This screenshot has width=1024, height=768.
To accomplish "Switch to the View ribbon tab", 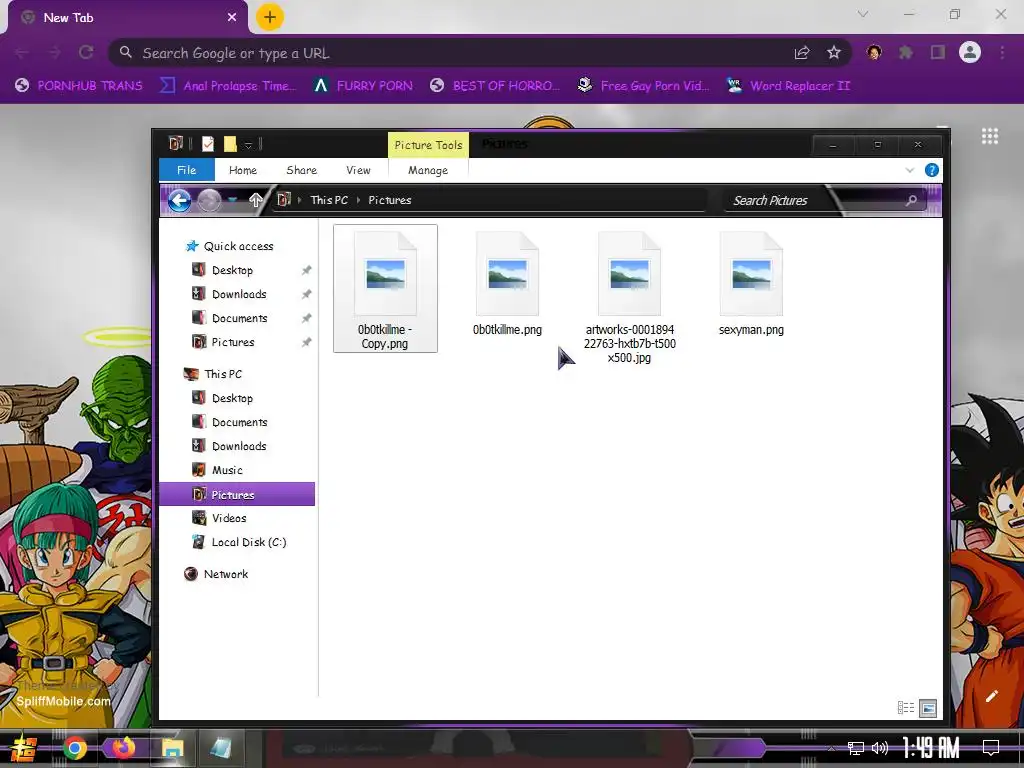I will (x=359, y=170).
